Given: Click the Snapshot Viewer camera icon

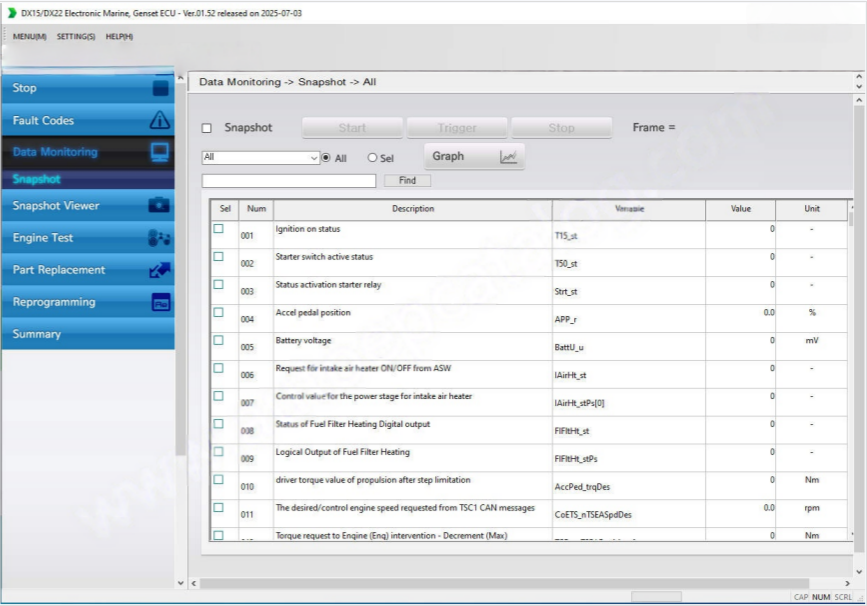Looking at the screenshot, I should pyautogui.click(x=160, y=206).
